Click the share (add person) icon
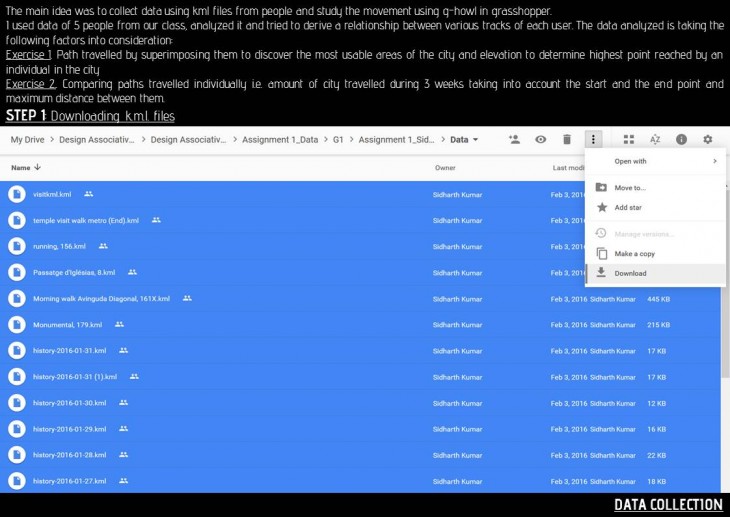Screen dimensions: 730x517 (x=514, y=140)
